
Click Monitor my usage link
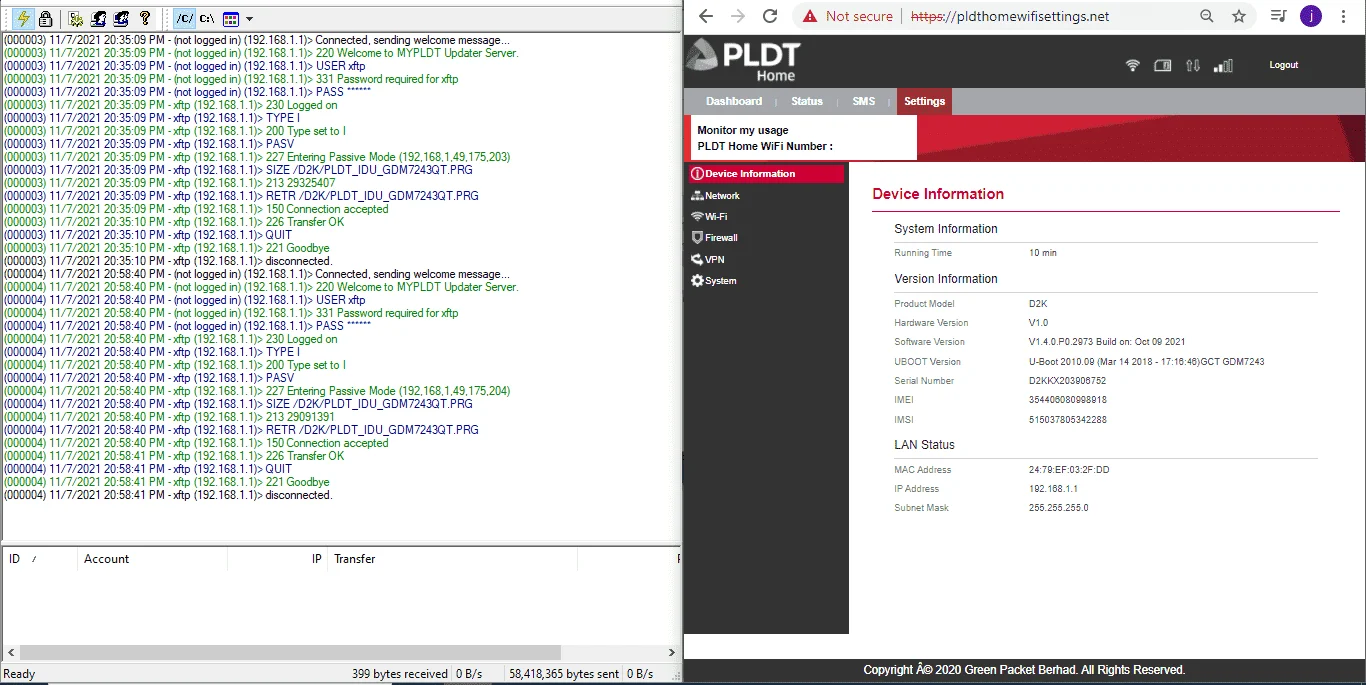click(743, 130)
